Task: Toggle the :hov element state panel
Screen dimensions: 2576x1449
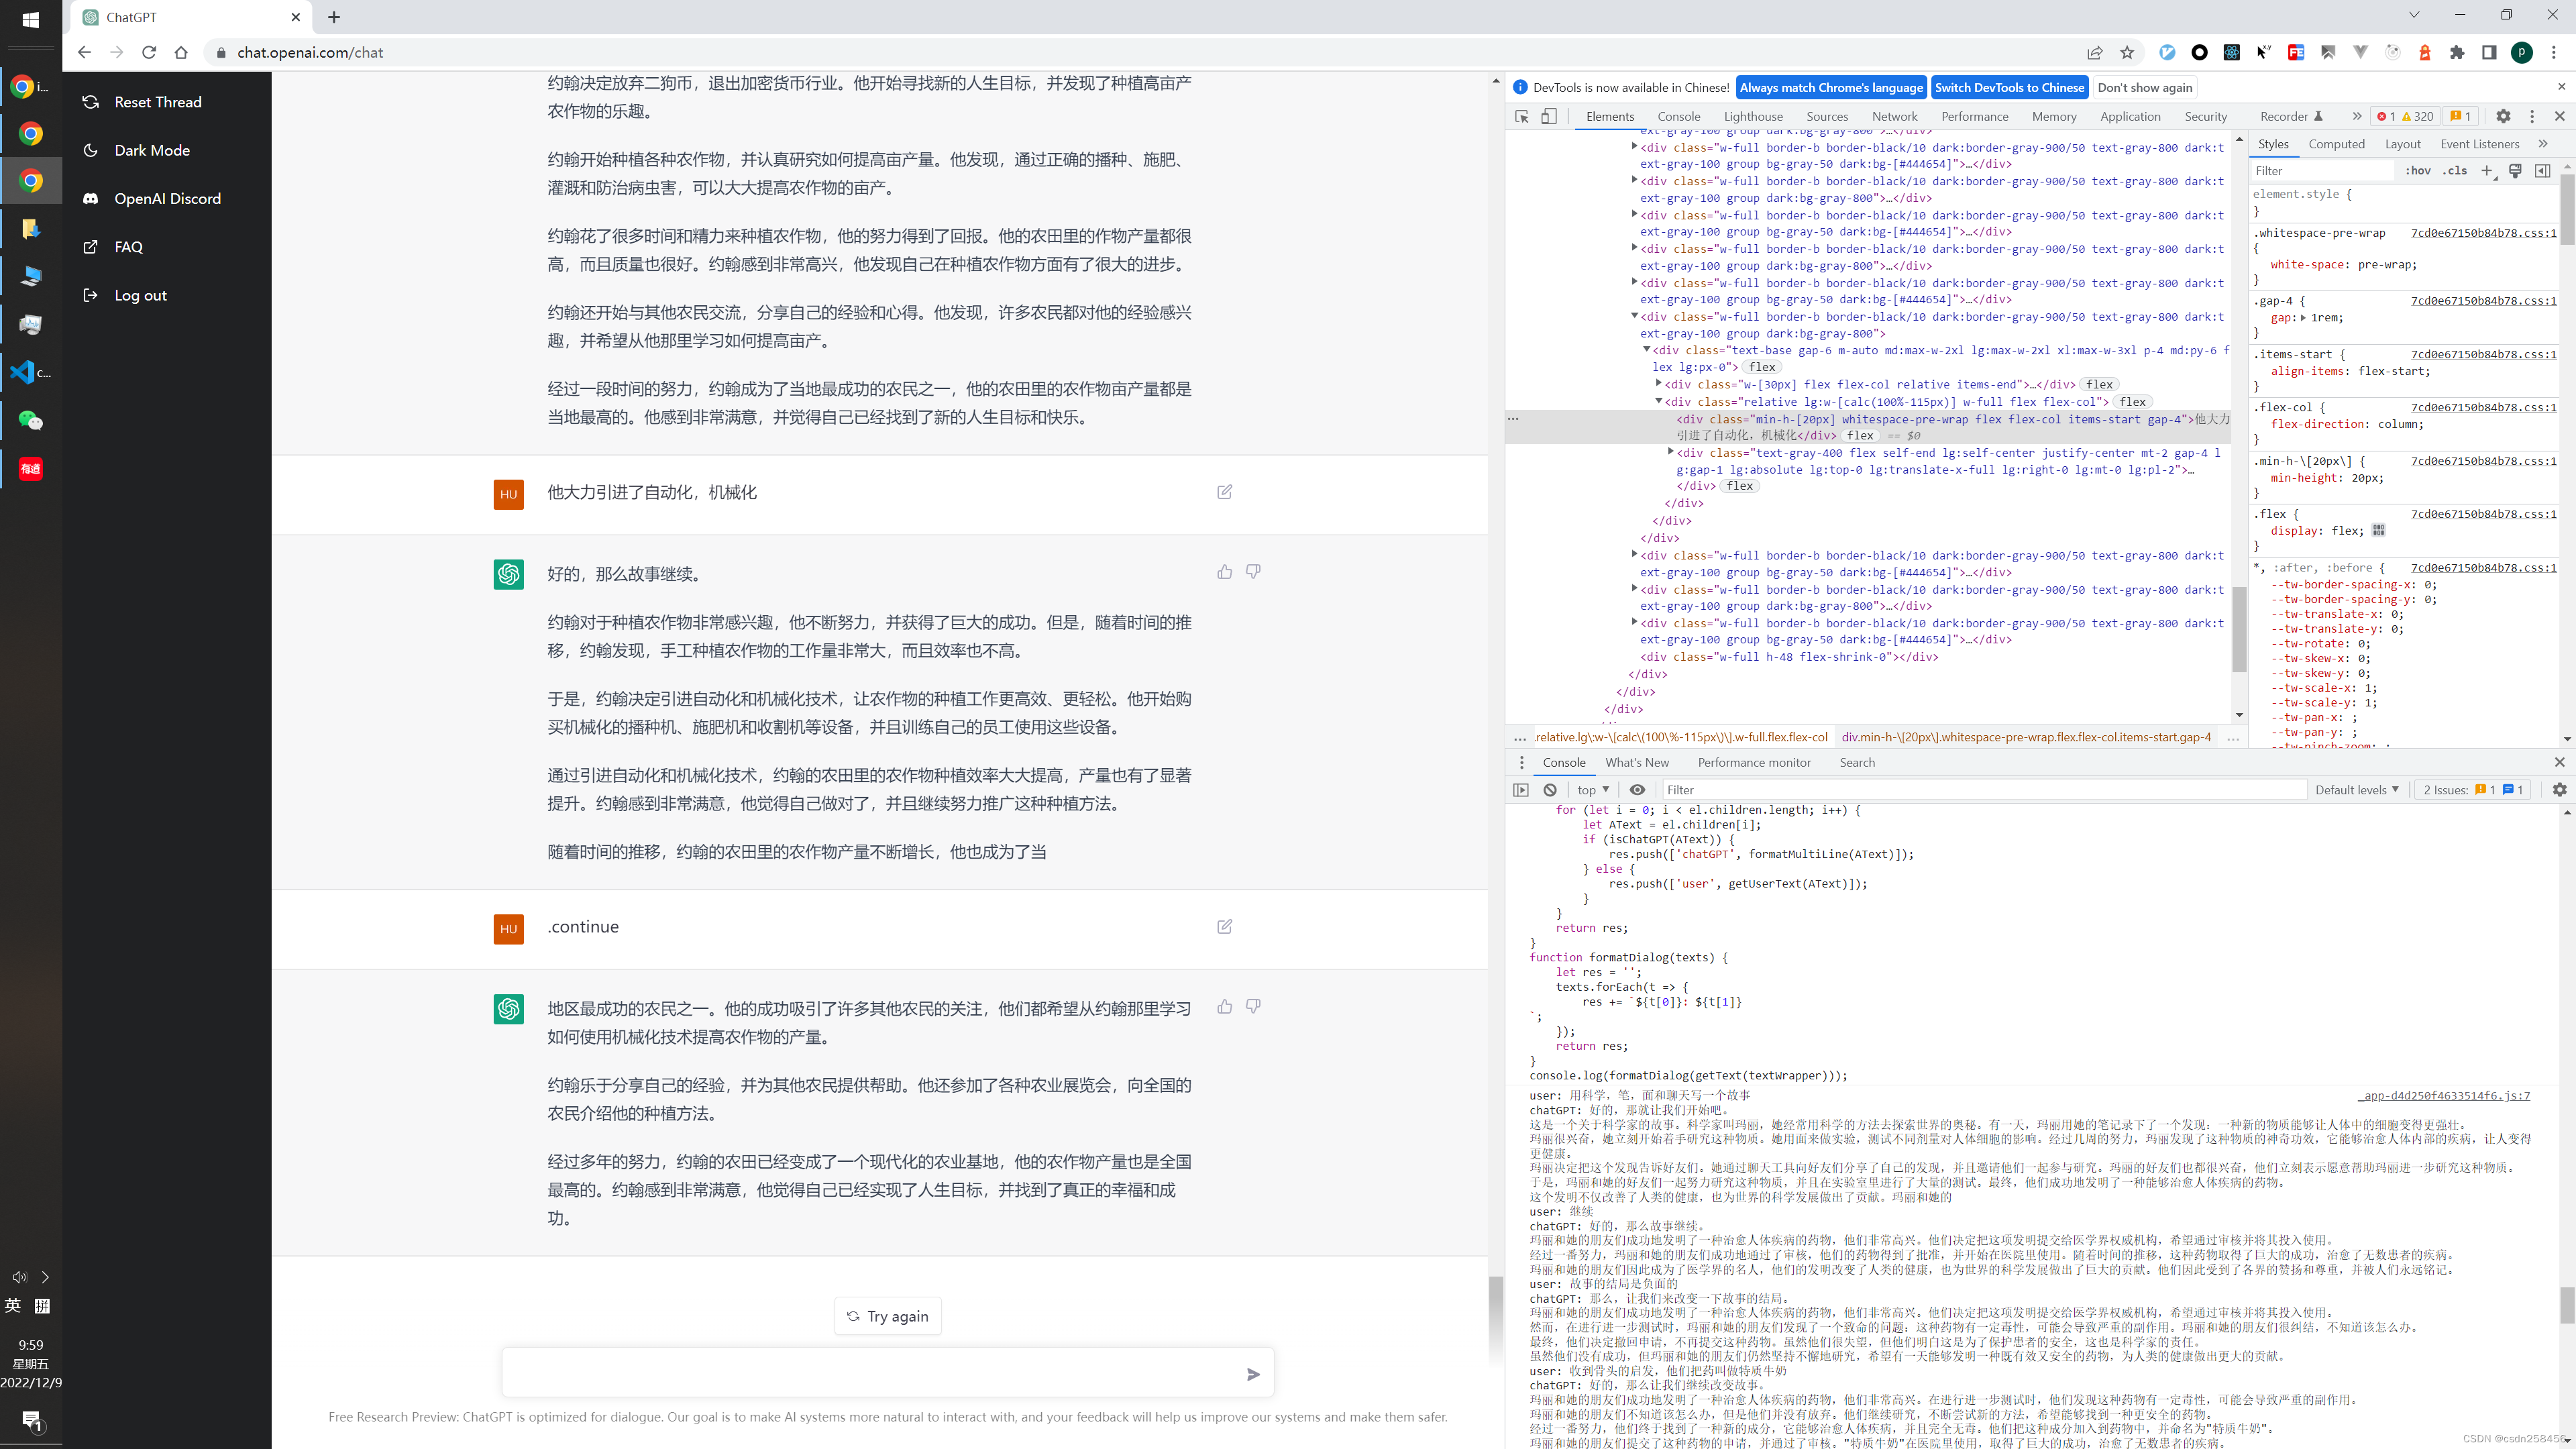Action: pyautogui.click(x=2418, y=171)
